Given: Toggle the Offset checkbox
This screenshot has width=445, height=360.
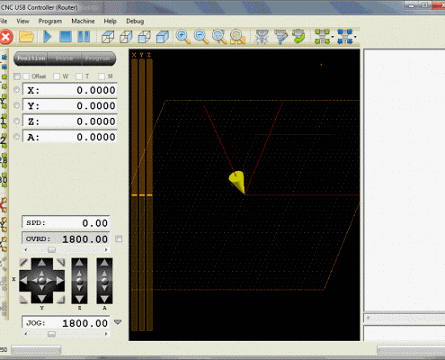Looking at the screenshot, I should coord(26,76).
